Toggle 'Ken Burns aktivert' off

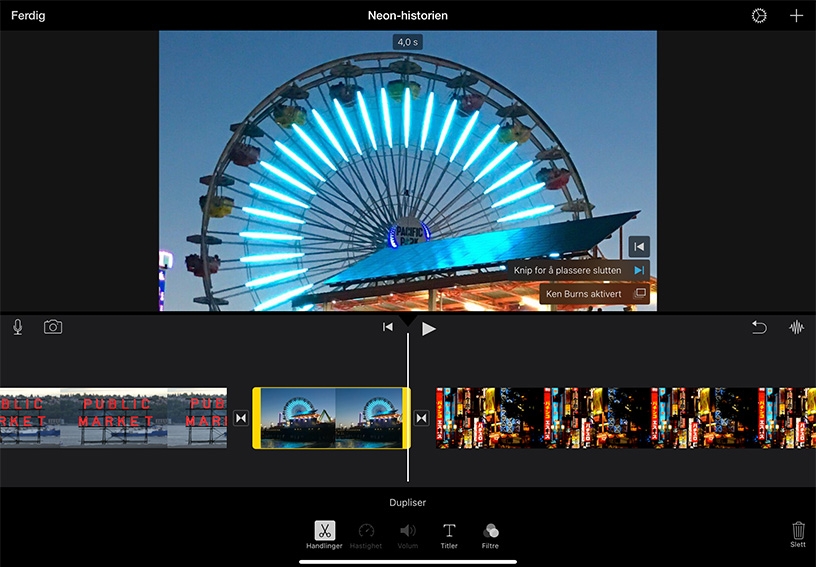click(x=595, y=294)
